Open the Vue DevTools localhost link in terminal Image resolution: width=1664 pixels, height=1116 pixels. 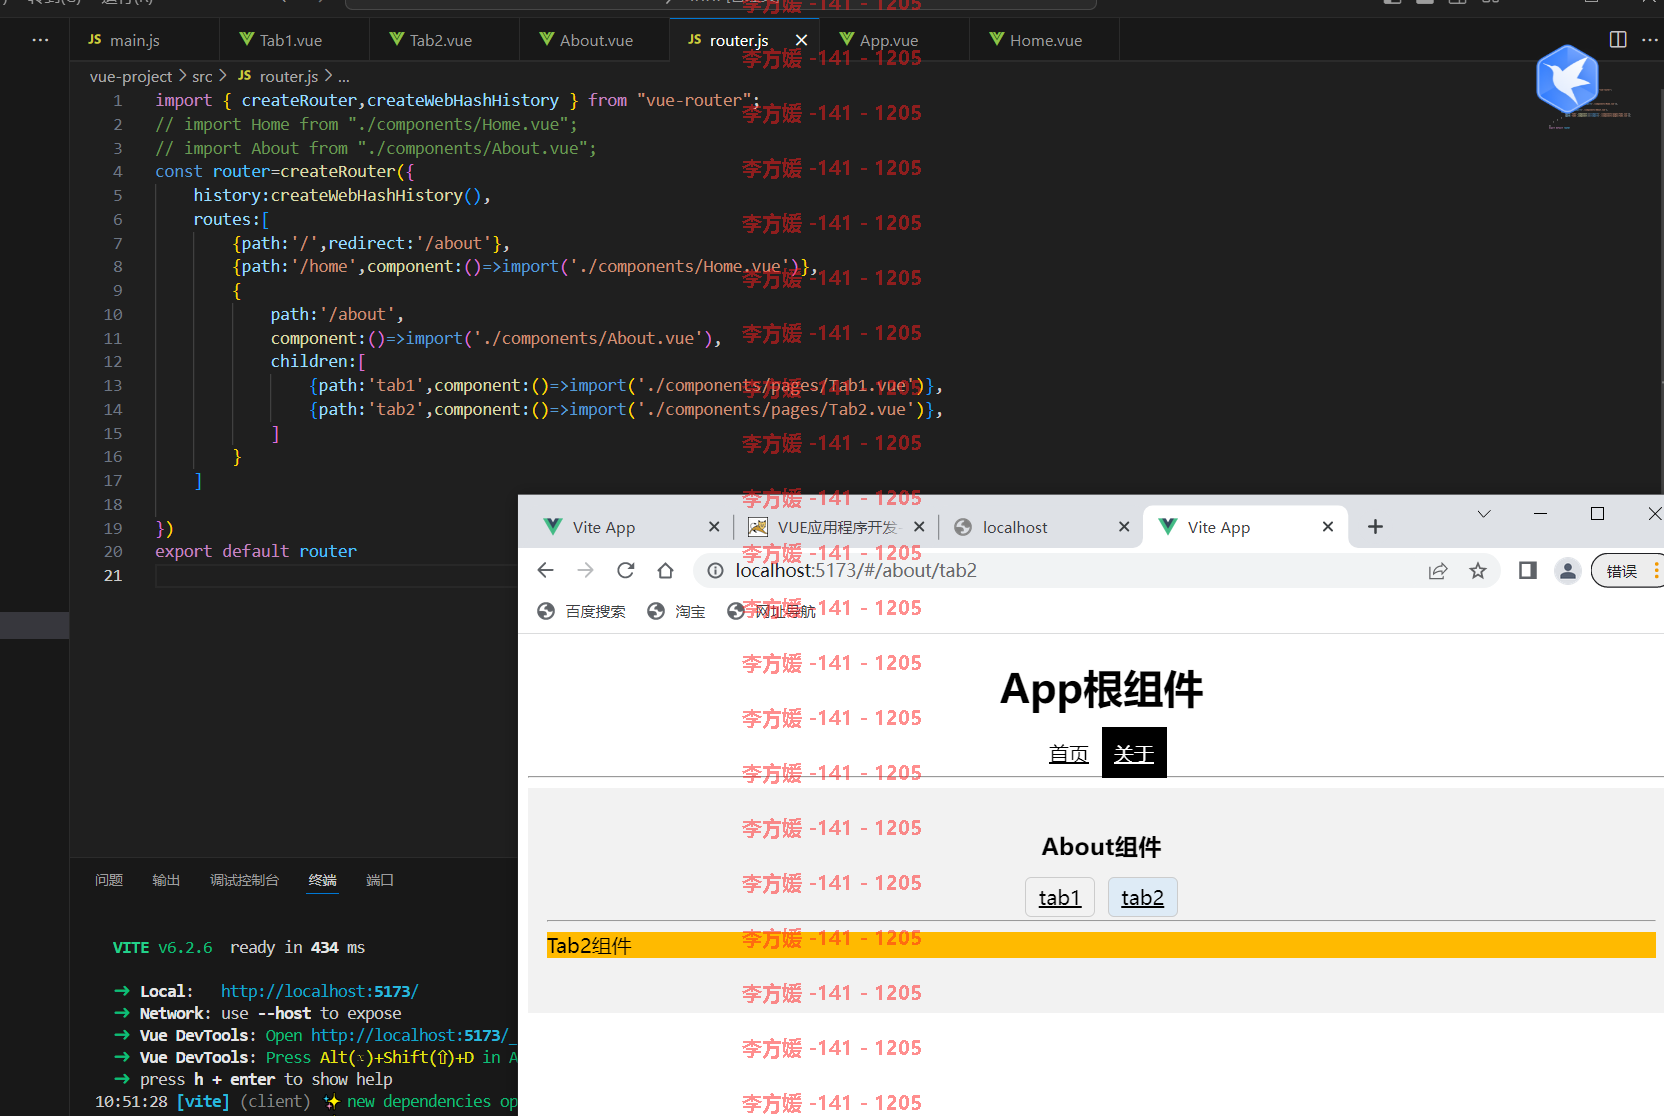coord(412,1035)
